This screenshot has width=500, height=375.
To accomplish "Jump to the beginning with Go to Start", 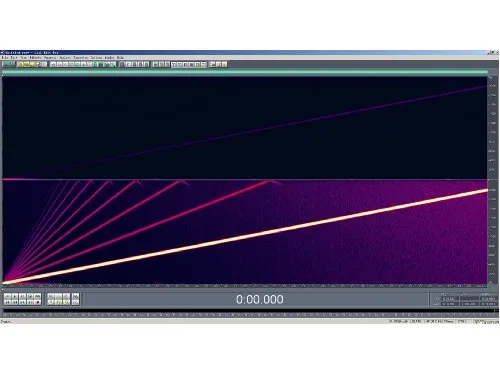I will (x=7, y=302).
